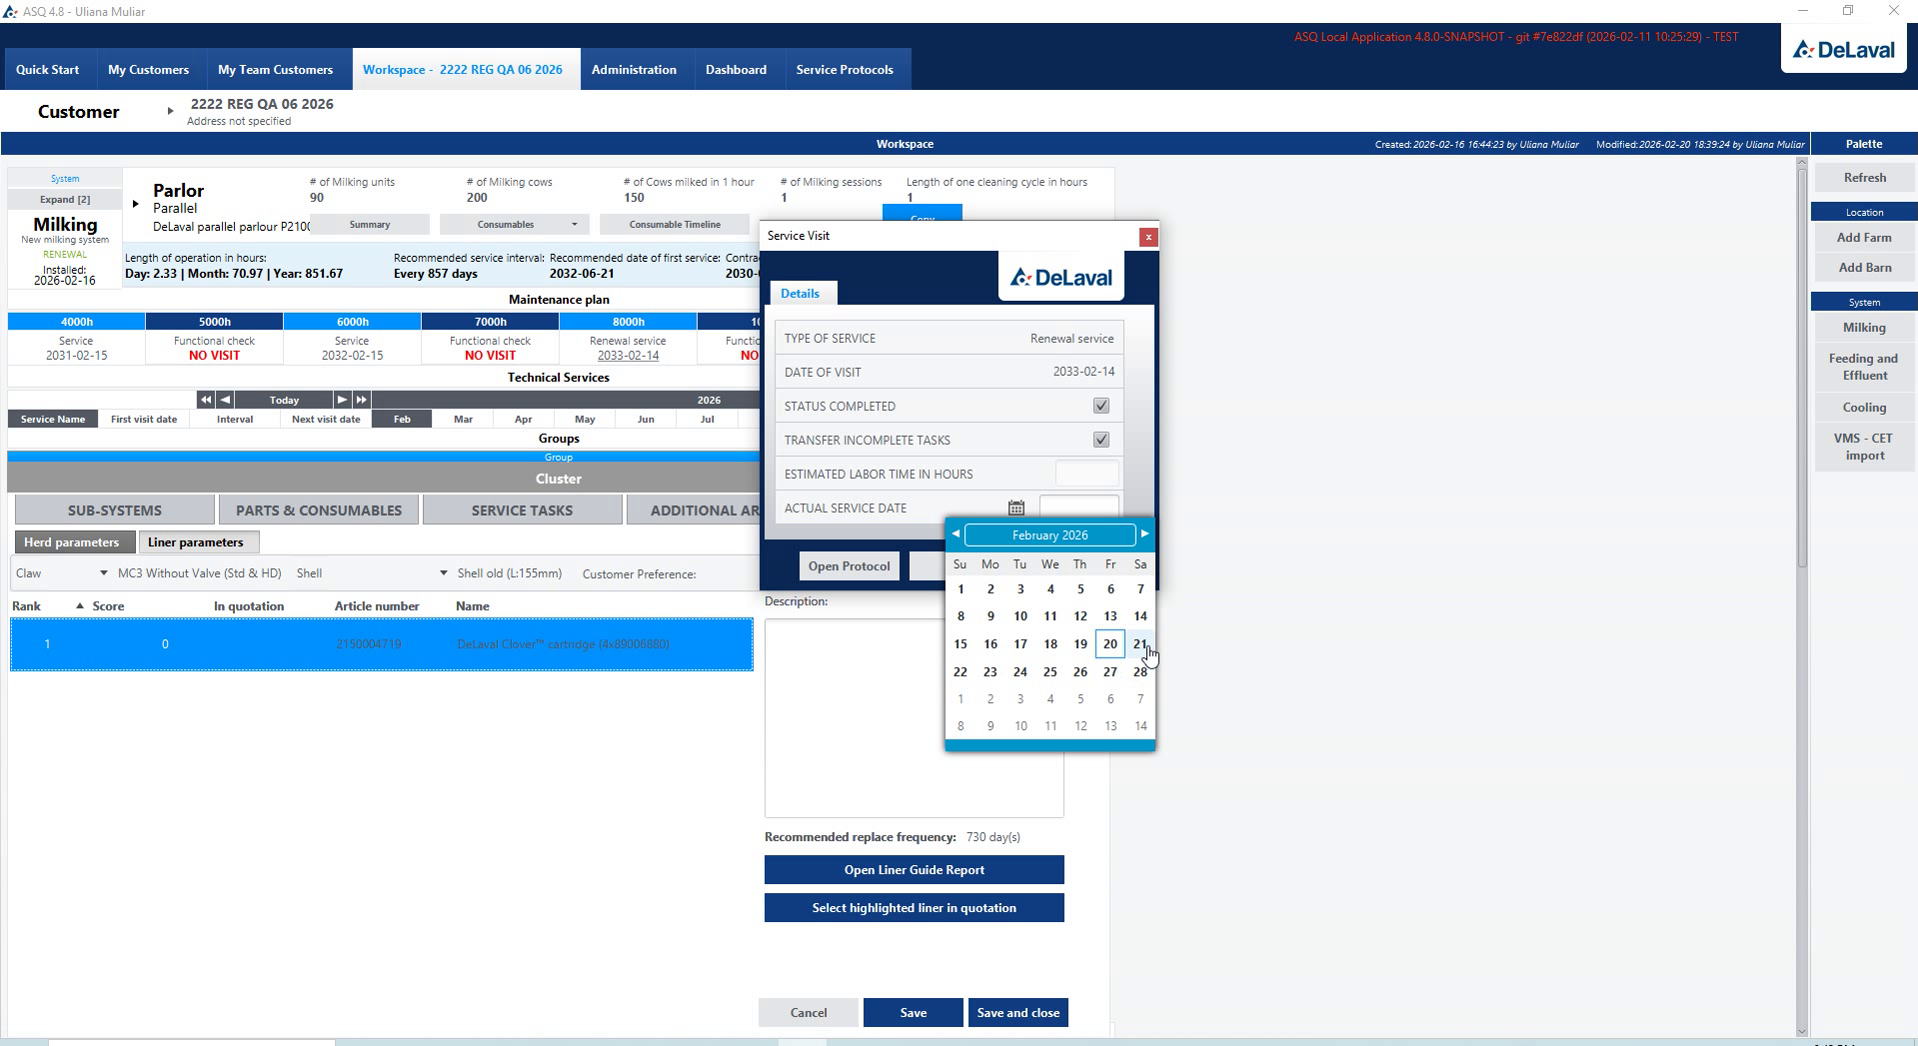Expand the Parlor system arrow

point(135,204)
